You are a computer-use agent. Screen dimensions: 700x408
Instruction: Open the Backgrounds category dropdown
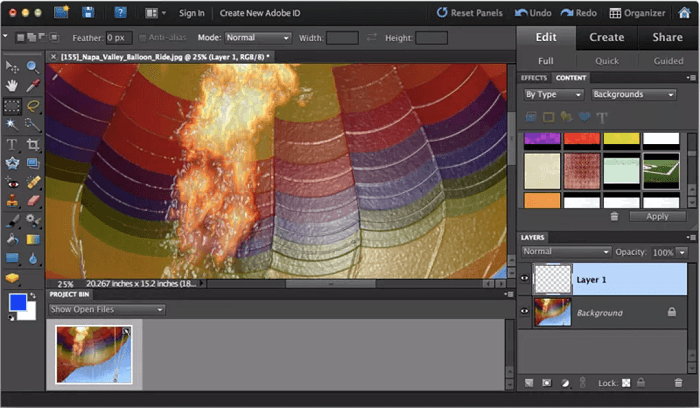point(633,95)
